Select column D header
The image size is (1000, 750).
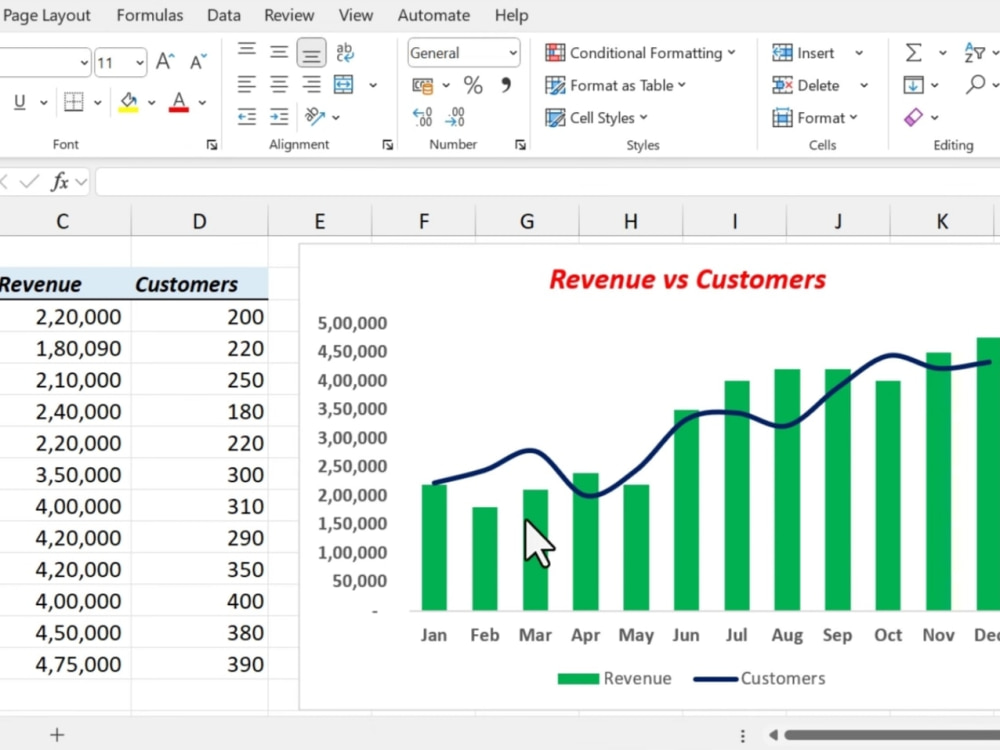200,221
